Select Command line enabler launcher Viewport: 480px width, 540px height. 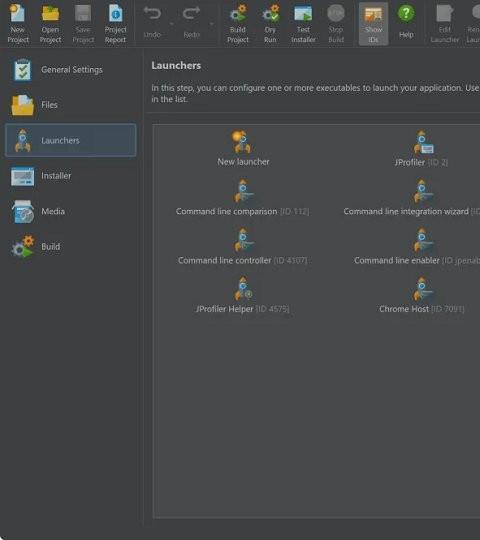(417, 246)
